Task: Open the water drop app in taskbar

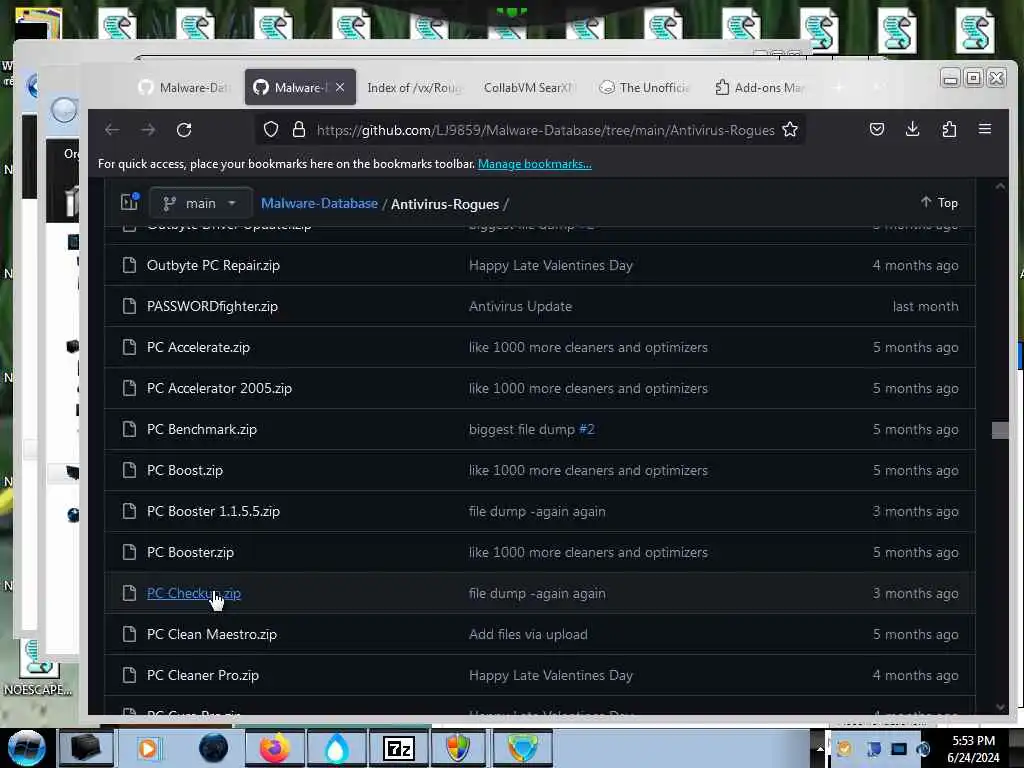Action: click(x=336, y=748)
